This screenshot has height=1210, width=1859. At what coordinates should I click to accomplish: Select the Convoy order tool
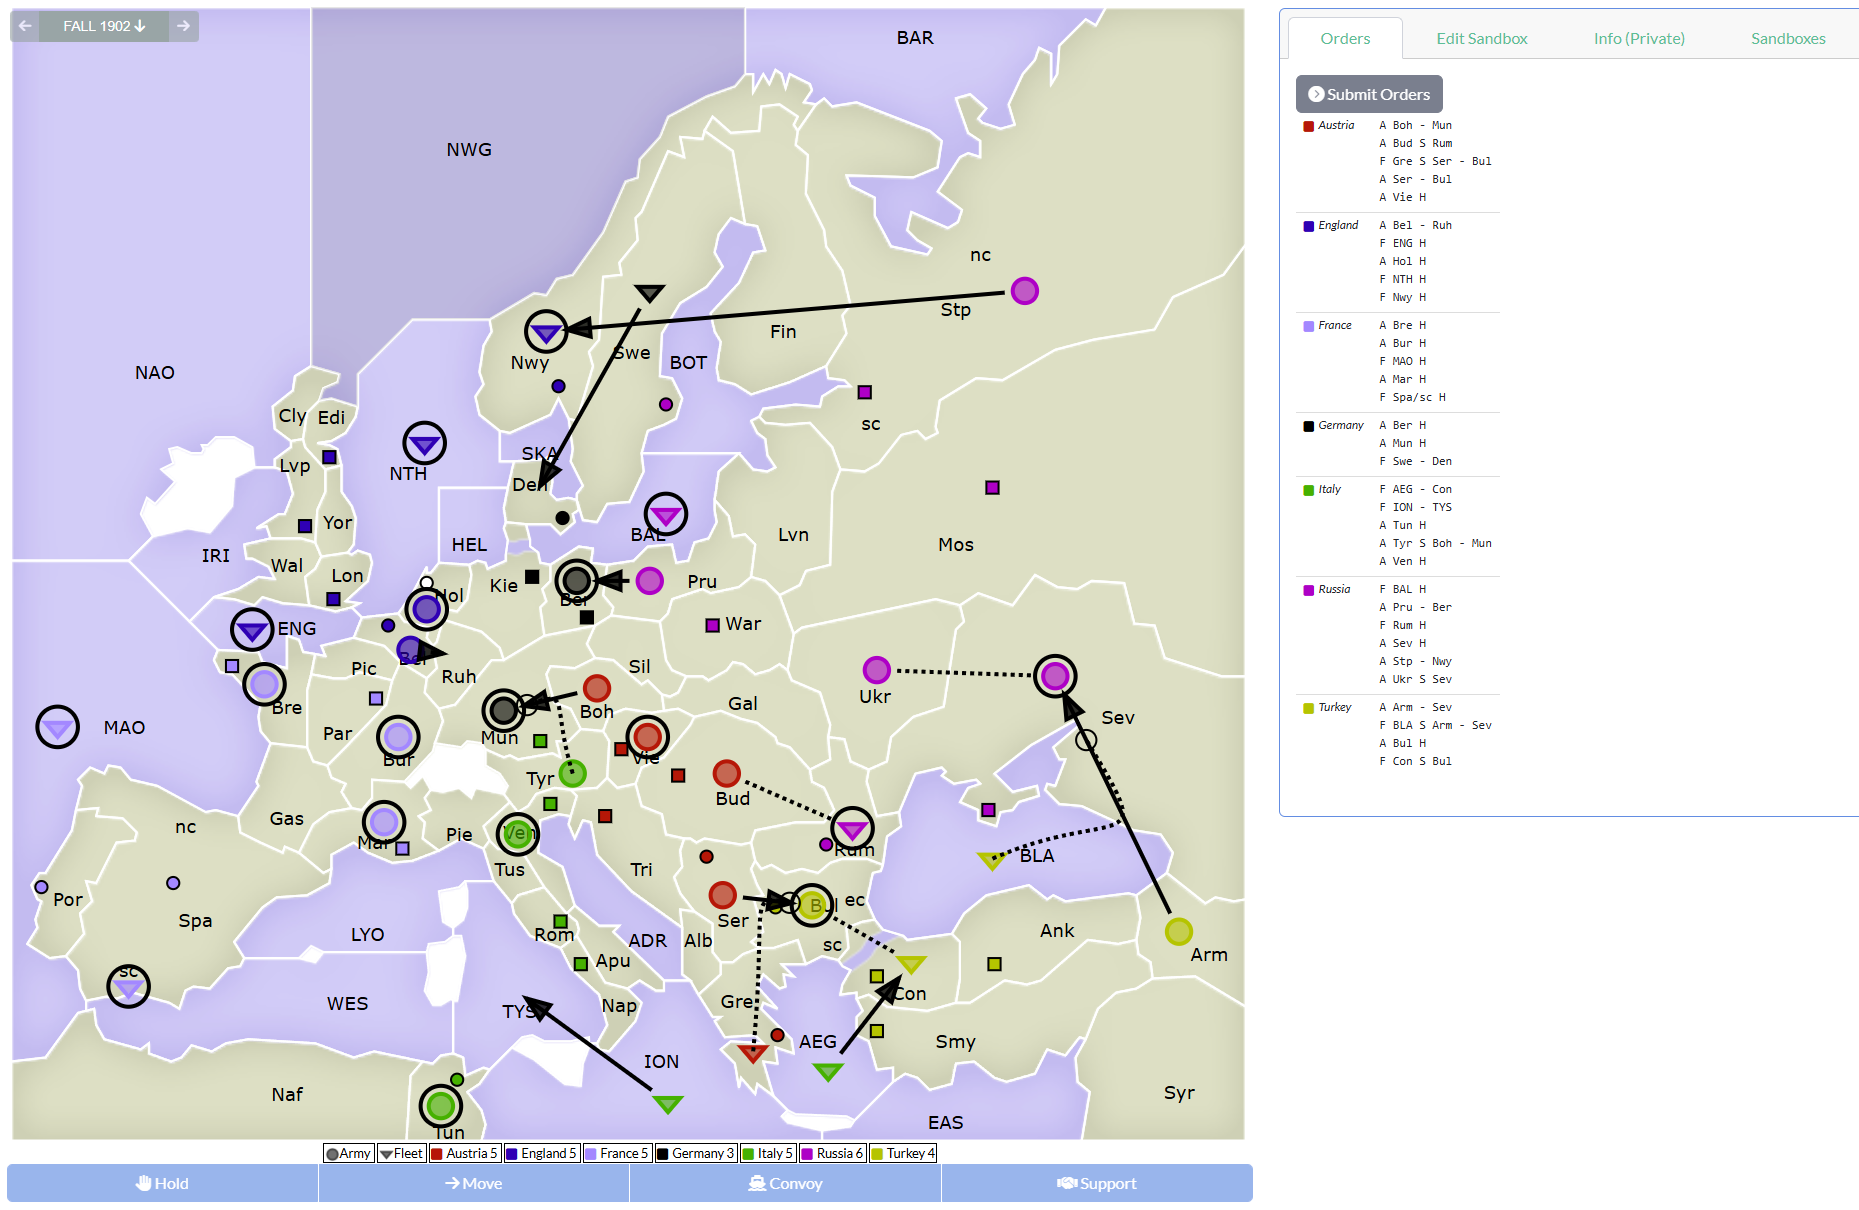[x=785, y=1183]
